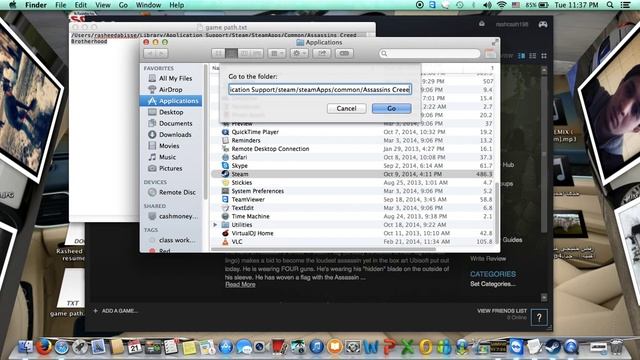The width and height of the screenshot is (640, 360).
Task: Launch iTunes from the Dock
Action: coord(316,347)
